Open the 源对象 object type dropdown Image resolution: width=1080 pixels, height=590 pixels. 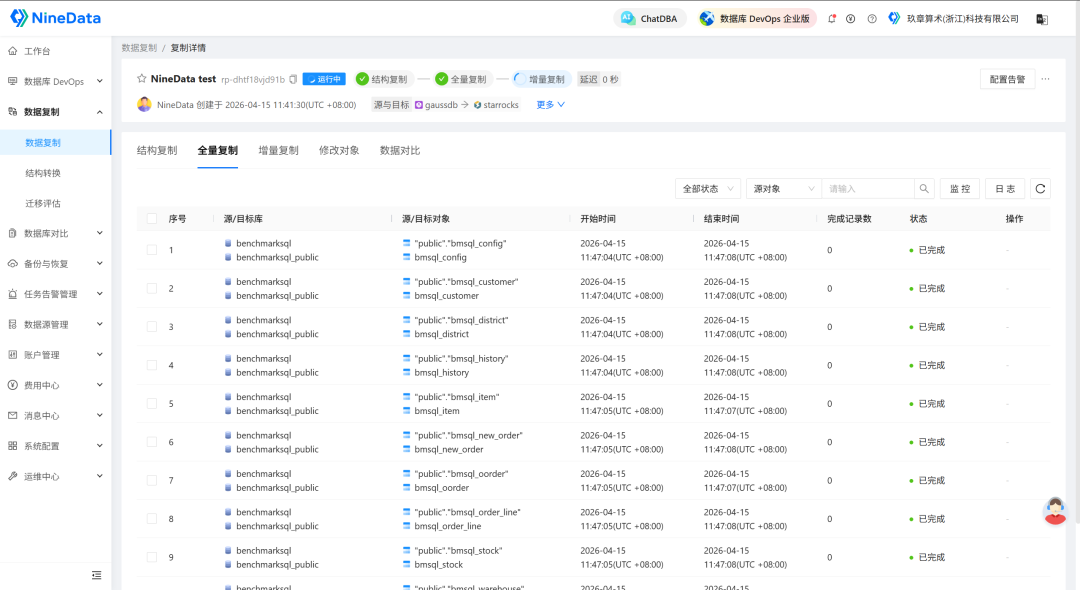click(x=783, y=188)
